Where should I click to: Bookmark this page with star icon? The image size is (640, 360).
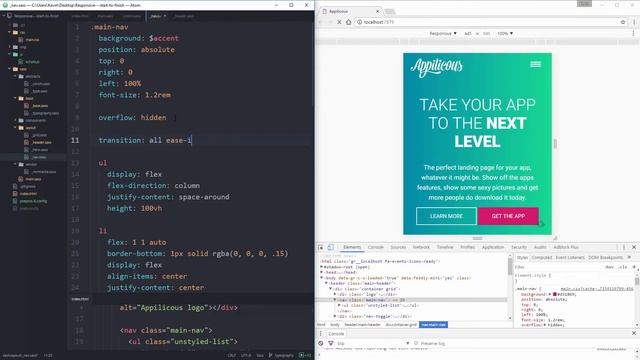(623, 22)
